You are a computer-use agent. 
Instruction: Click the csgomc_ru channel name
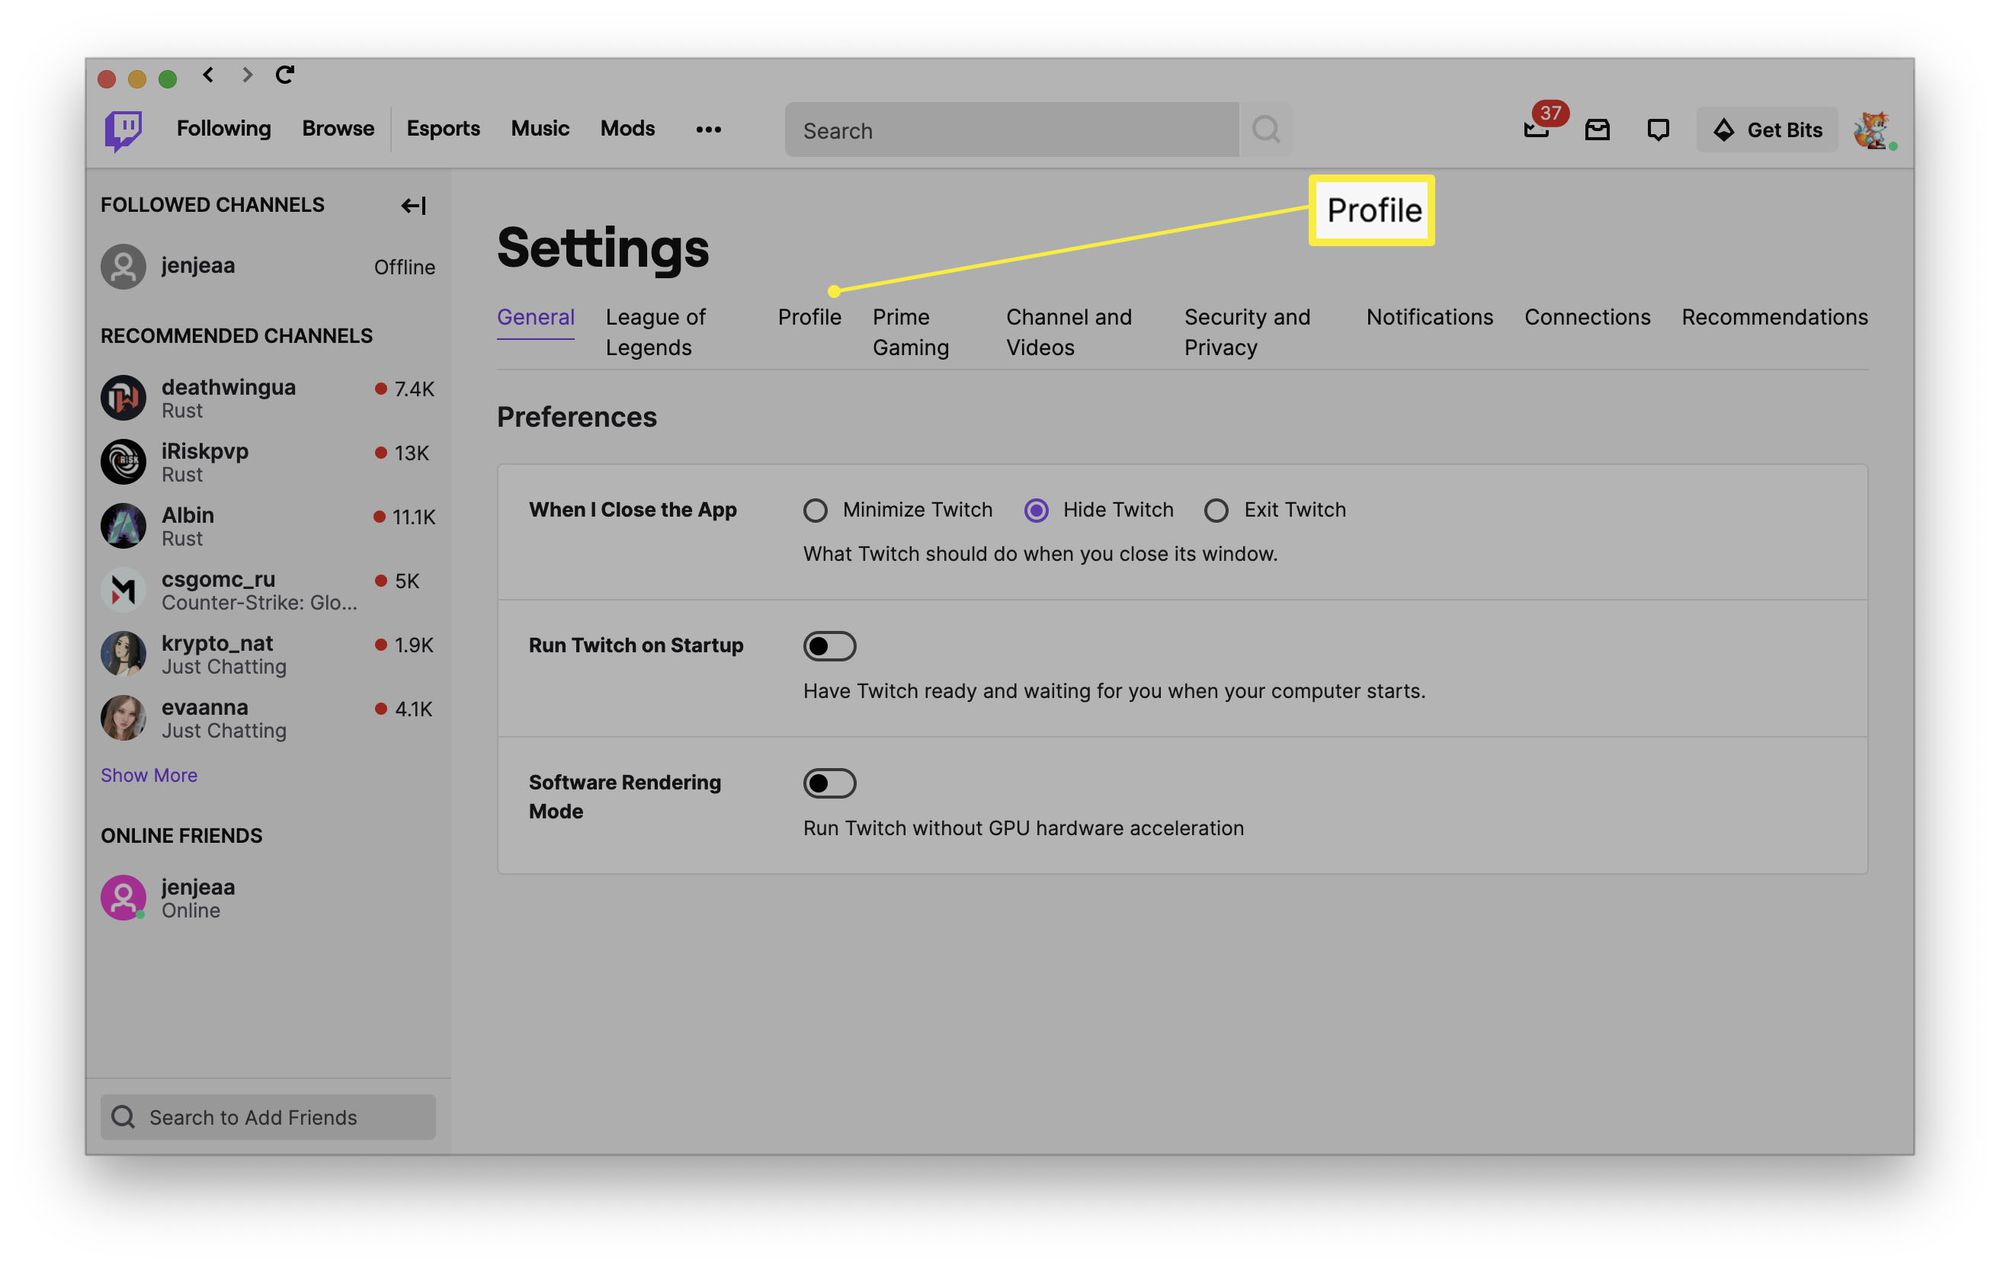(218, 580)
